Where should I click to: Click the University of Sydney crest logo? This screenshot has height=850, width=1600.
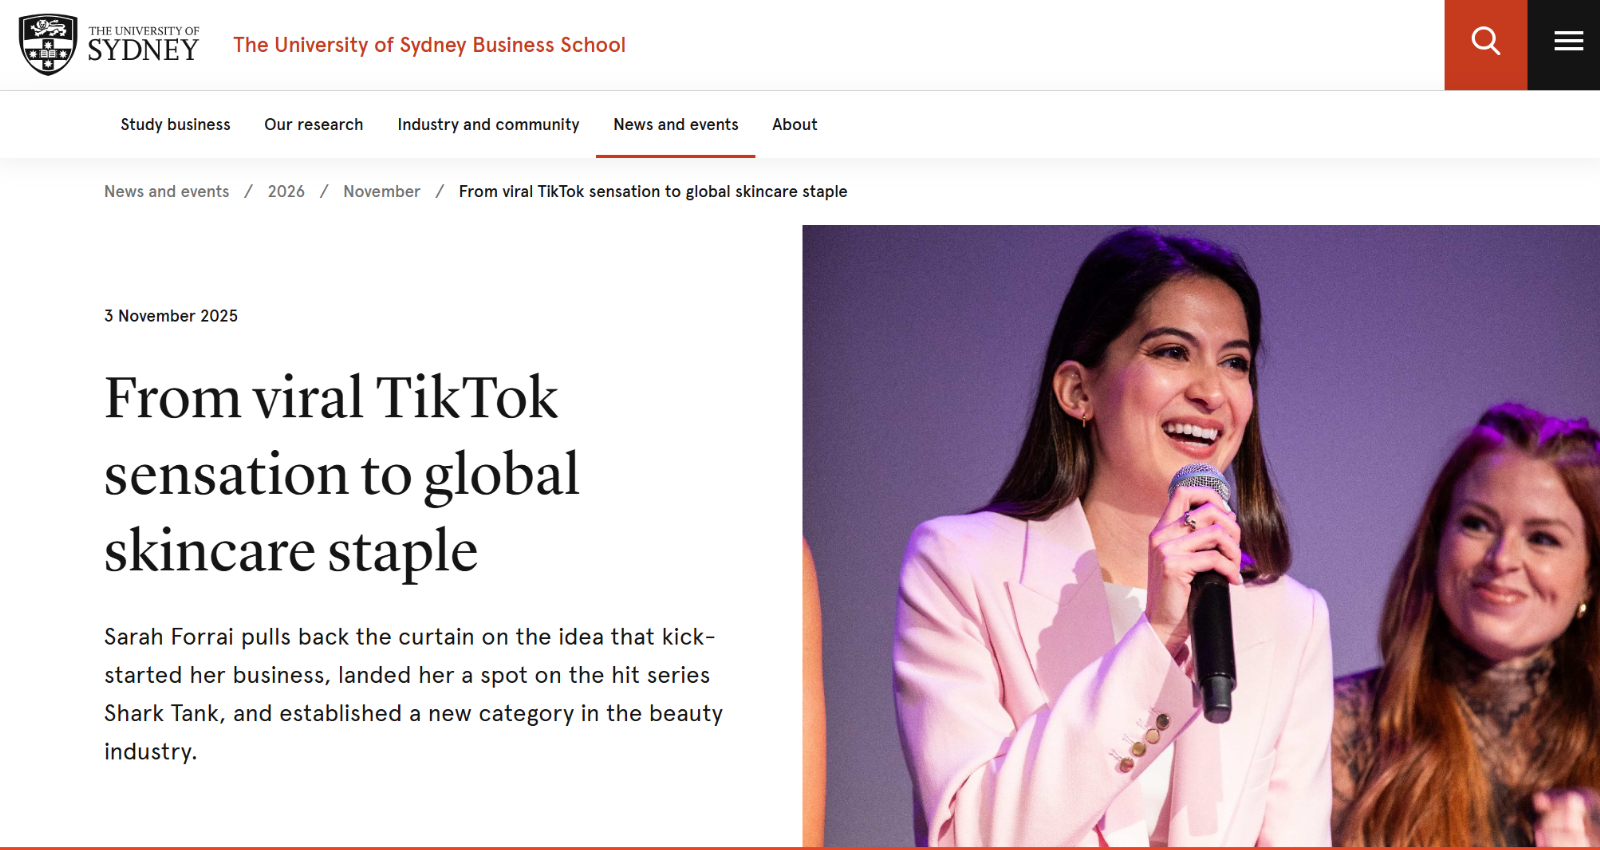(48, 45)
